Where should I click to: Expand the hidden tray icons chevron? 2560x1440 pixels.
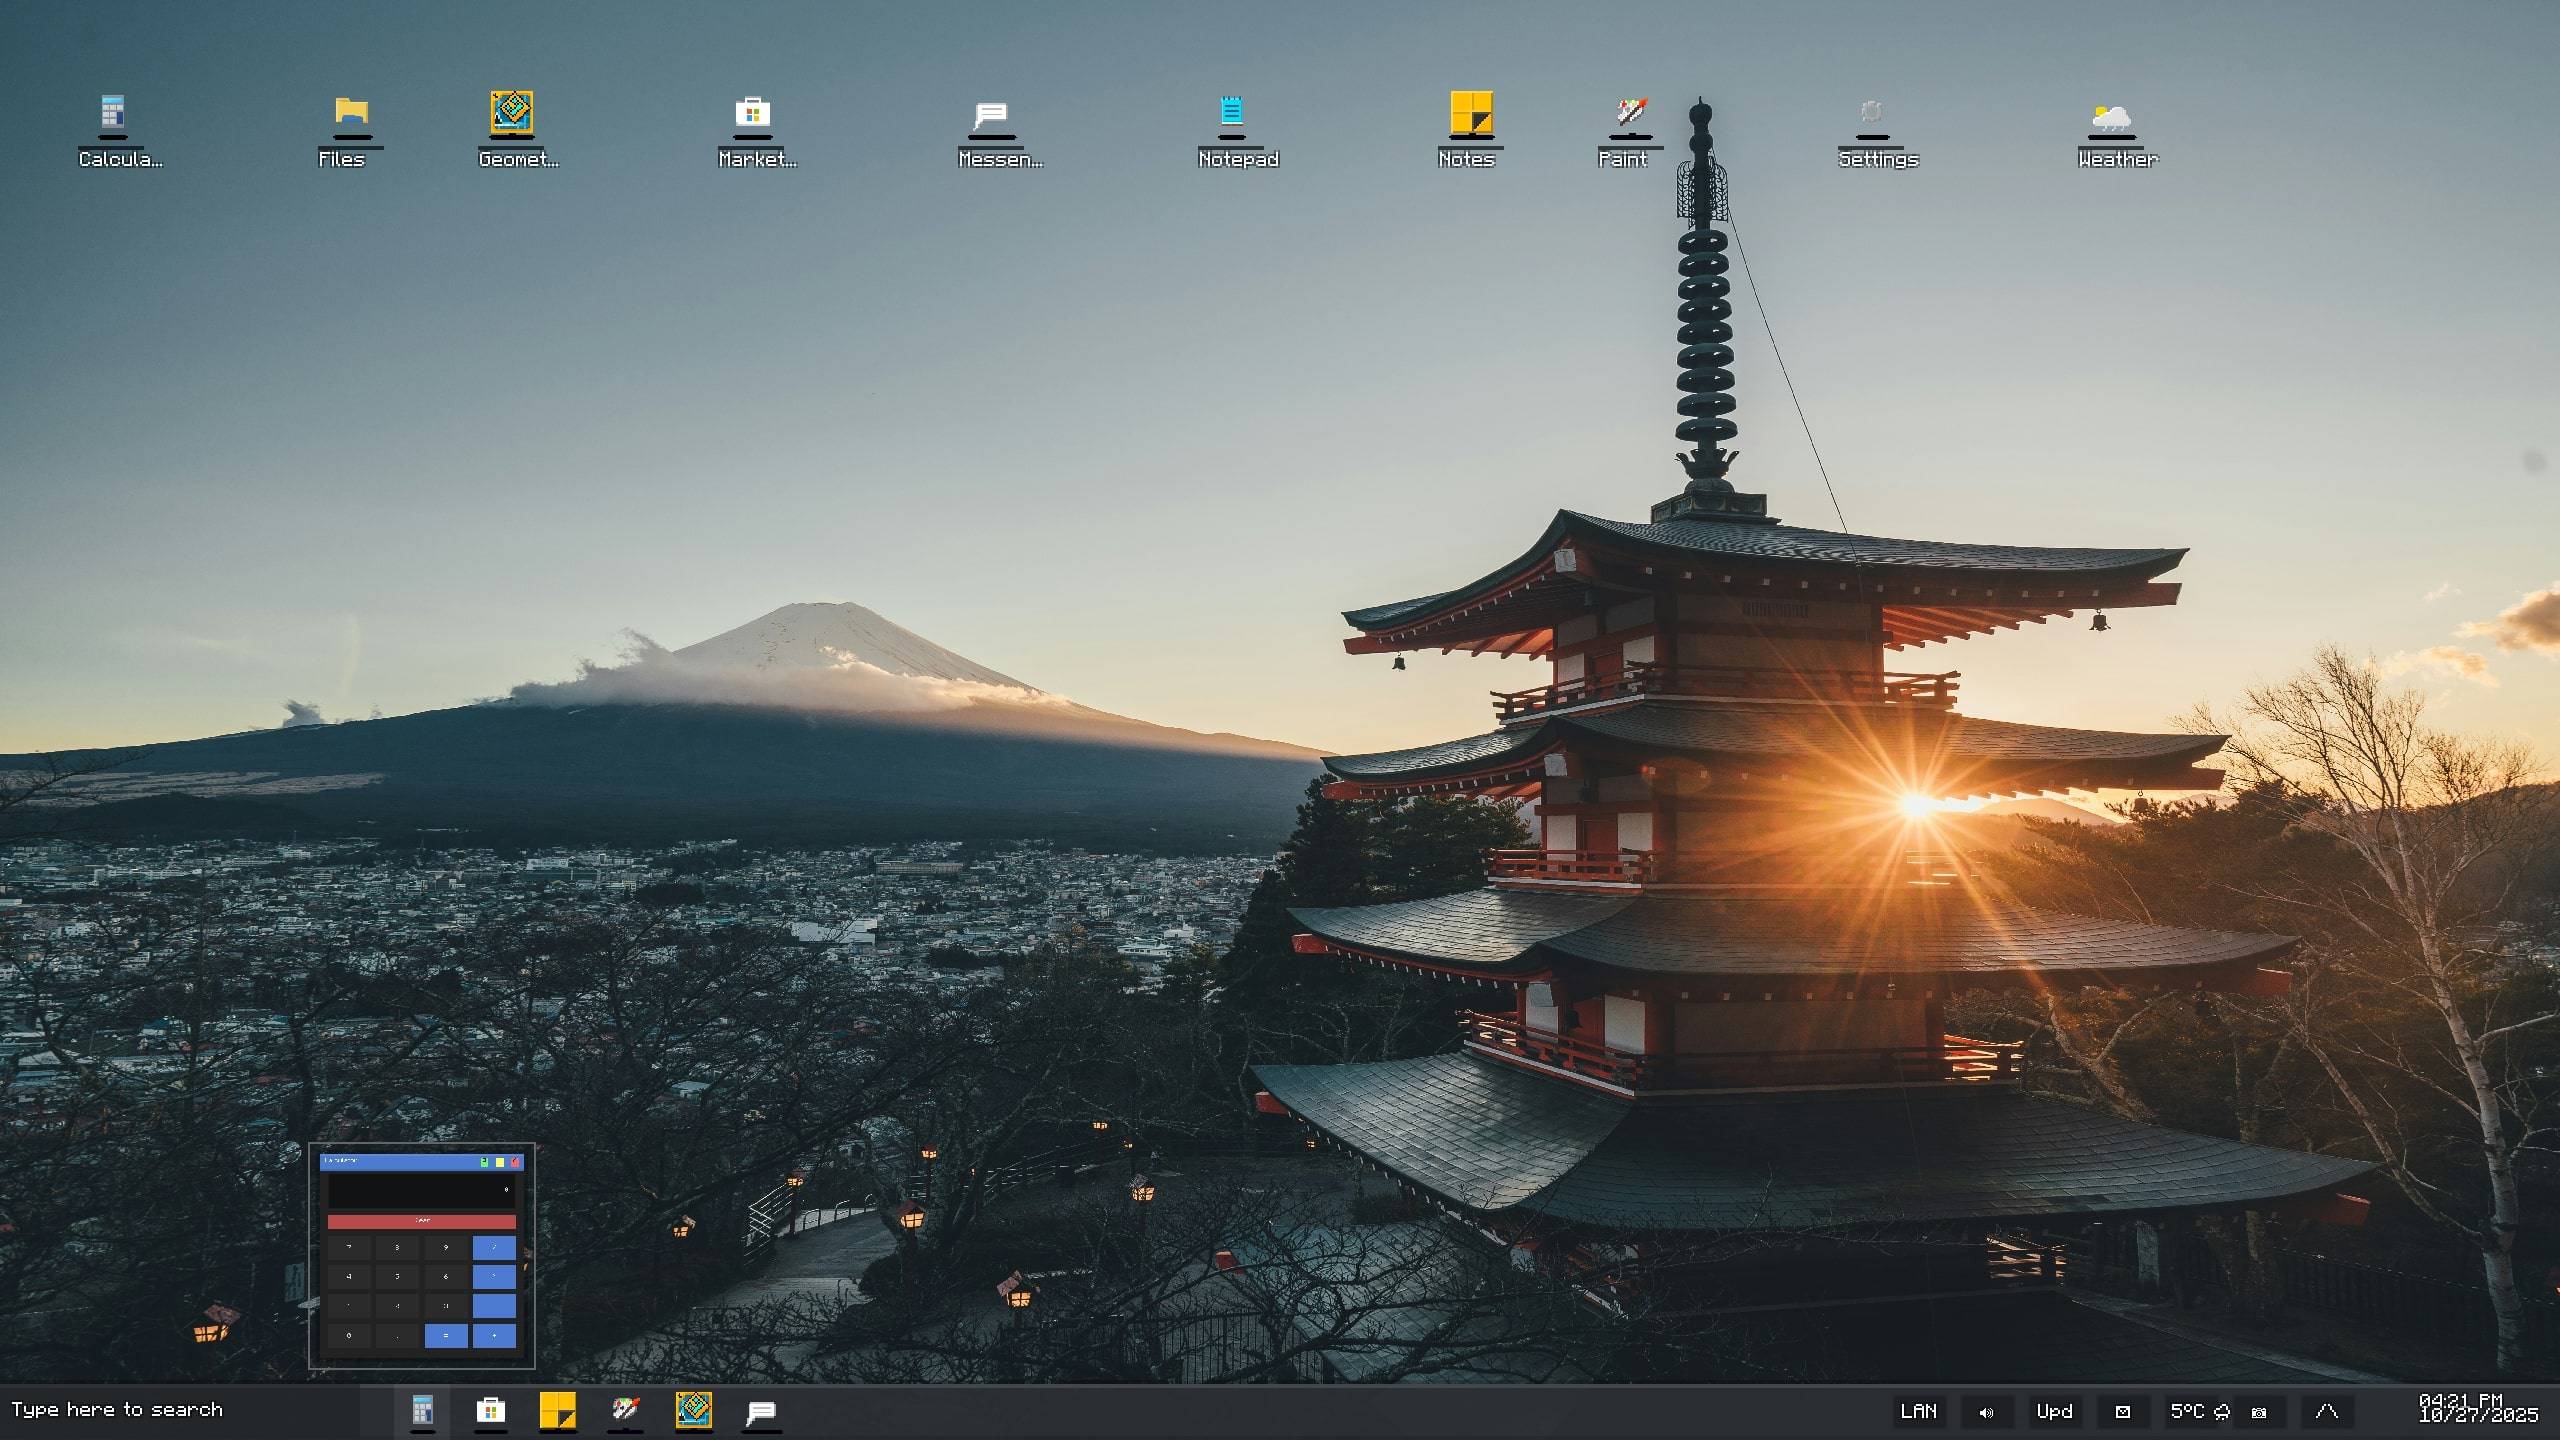point(2326,1412)
